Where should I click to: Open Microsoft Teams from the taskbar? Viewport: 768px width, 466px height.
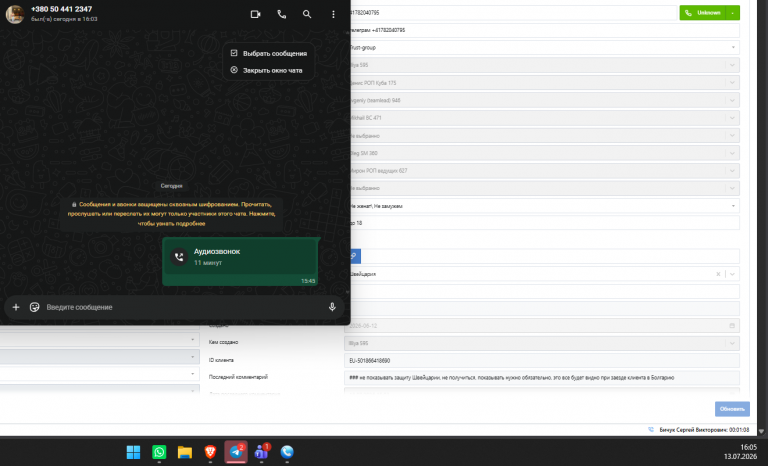click(x=262, y=452)
